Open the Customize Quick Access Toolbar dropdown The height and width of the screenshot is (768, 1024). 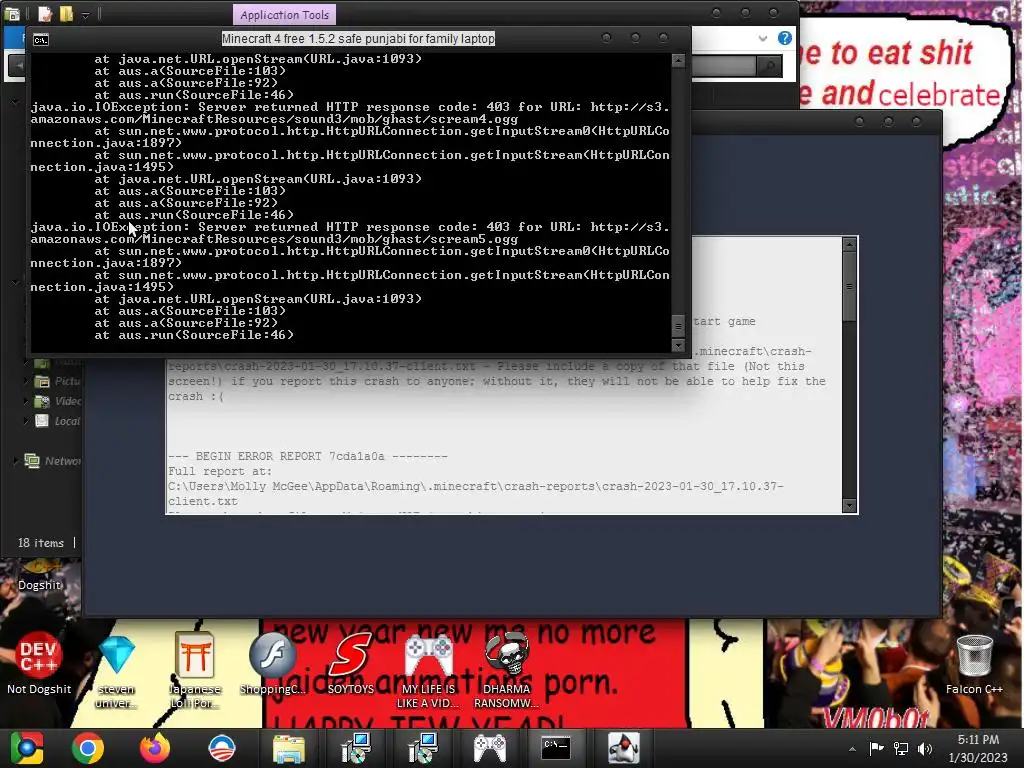click(x=86, y=15)
